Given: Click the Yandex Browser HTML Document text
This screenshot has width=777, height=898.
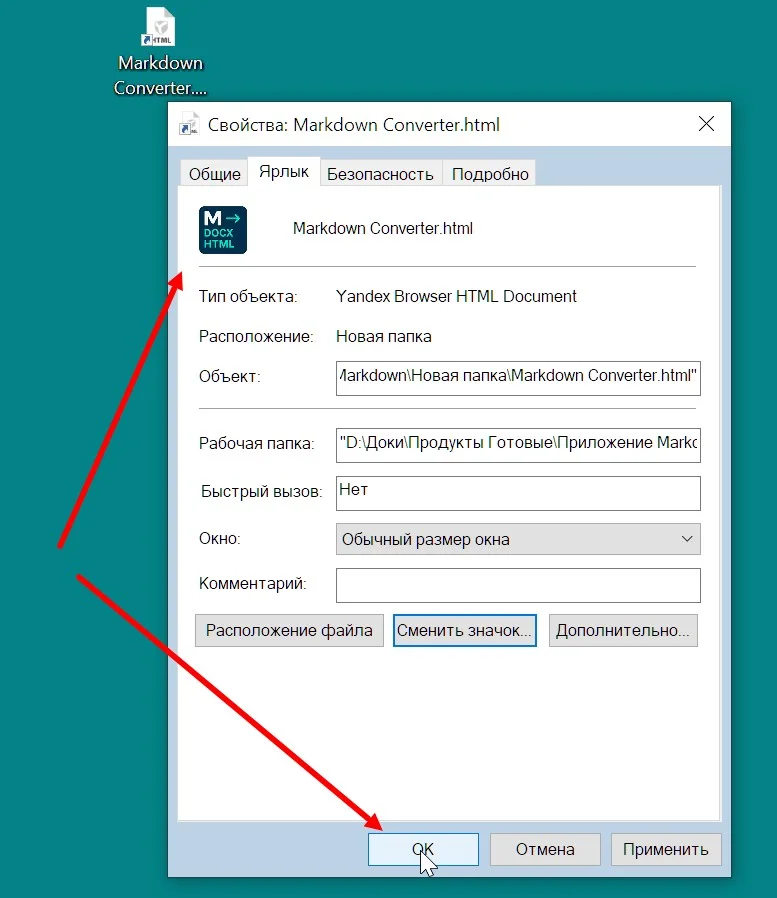Looking at the screenshot, I should 456,296.
